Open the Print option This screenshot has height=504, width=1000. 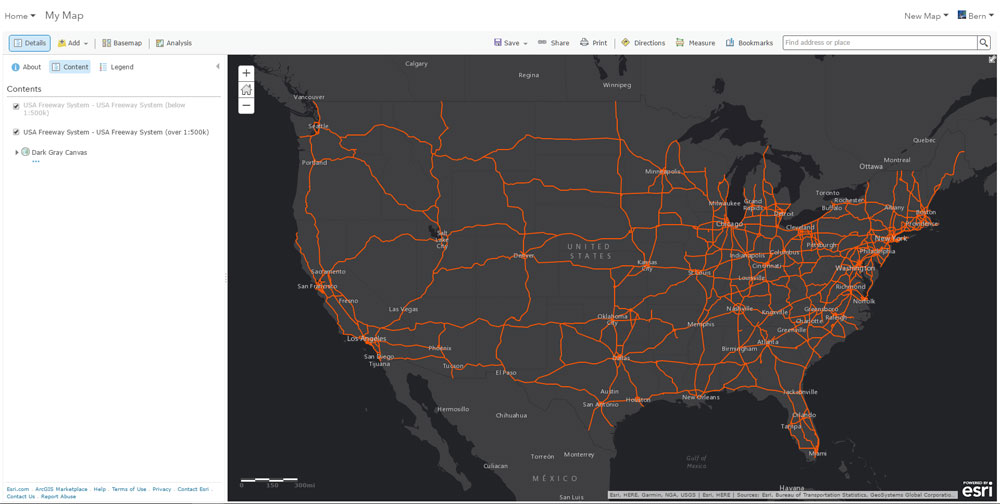point(593,43)
